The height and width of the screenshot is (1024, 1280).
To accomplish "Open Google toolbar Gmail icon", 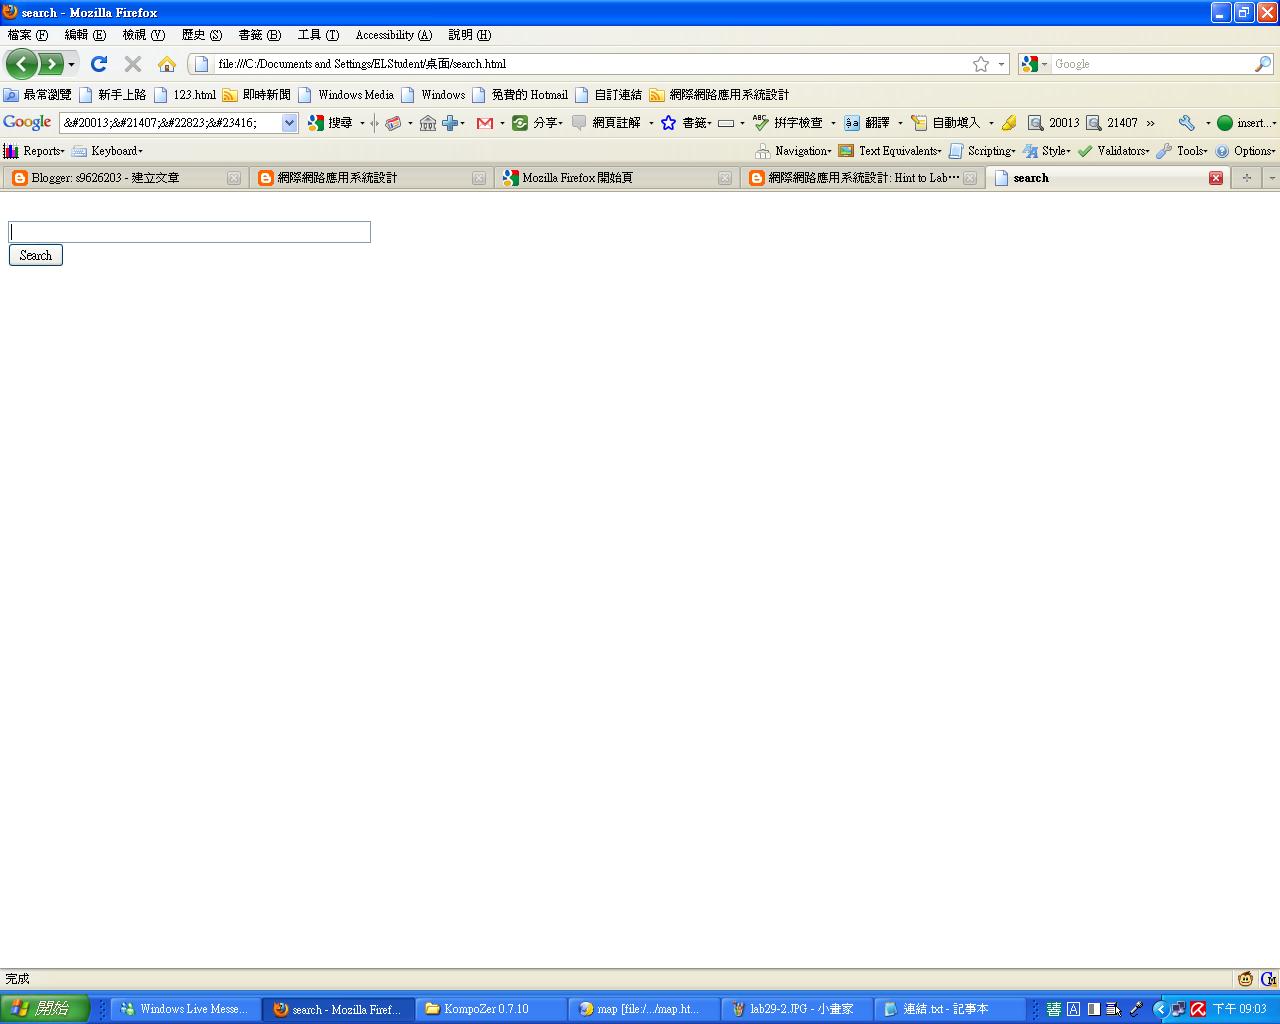I will click(x=485, y=123).
